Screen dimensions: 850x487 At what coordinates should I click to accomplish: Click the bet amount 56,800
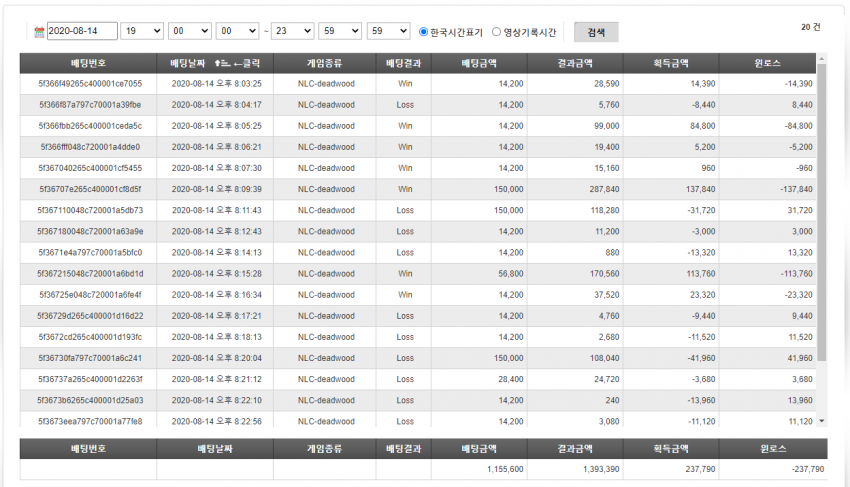click(x=511, y=274)
